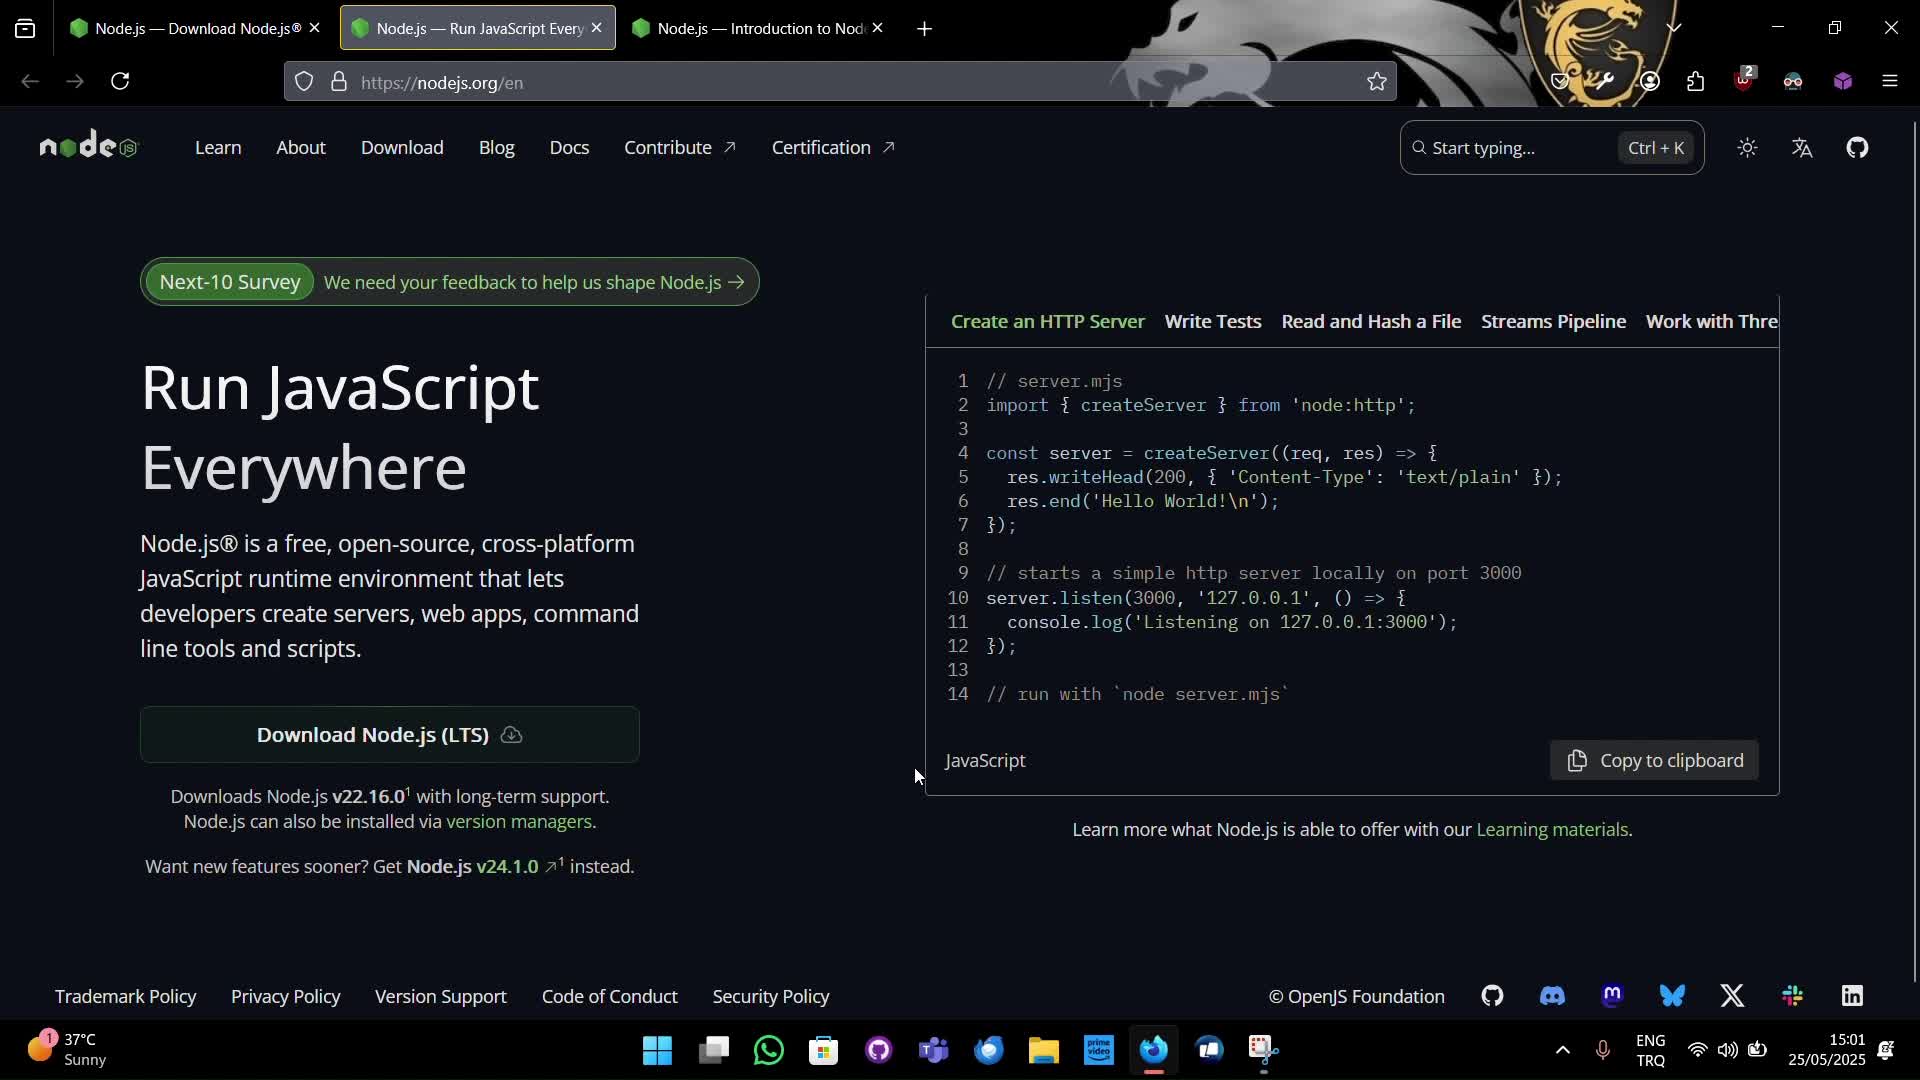
Task: Open the Learning materials link
Action: (x=1552, y=829)
